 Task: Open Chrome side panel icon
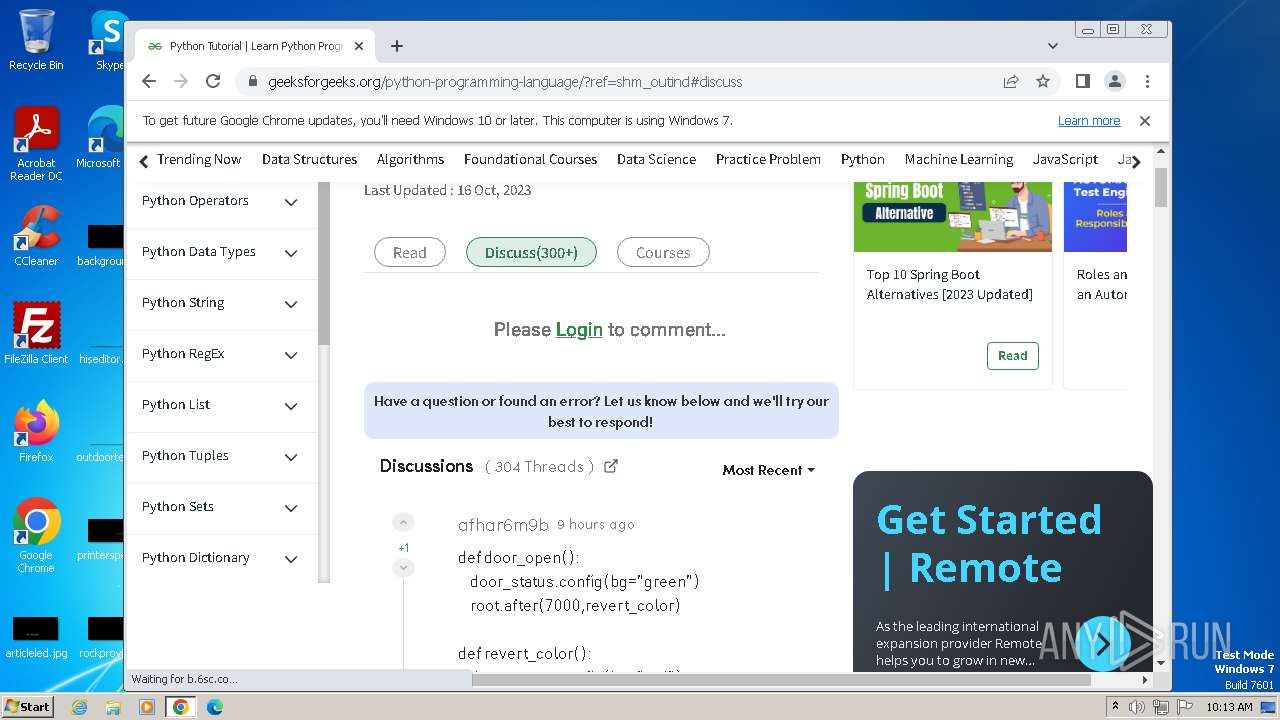[x=1082, y=81]
